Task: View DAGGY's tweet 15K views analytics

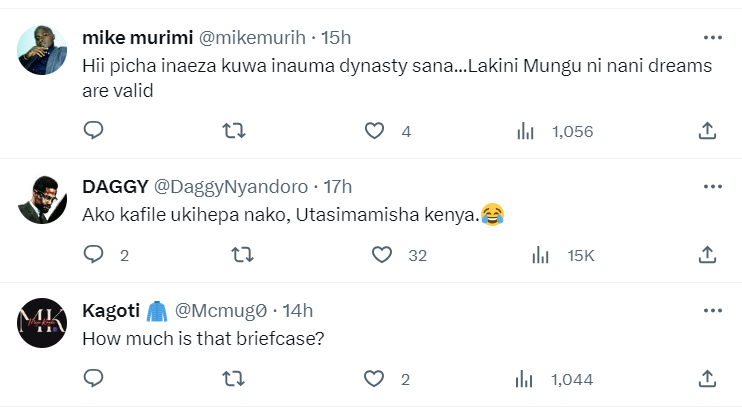Action: (x=541, y=255)
